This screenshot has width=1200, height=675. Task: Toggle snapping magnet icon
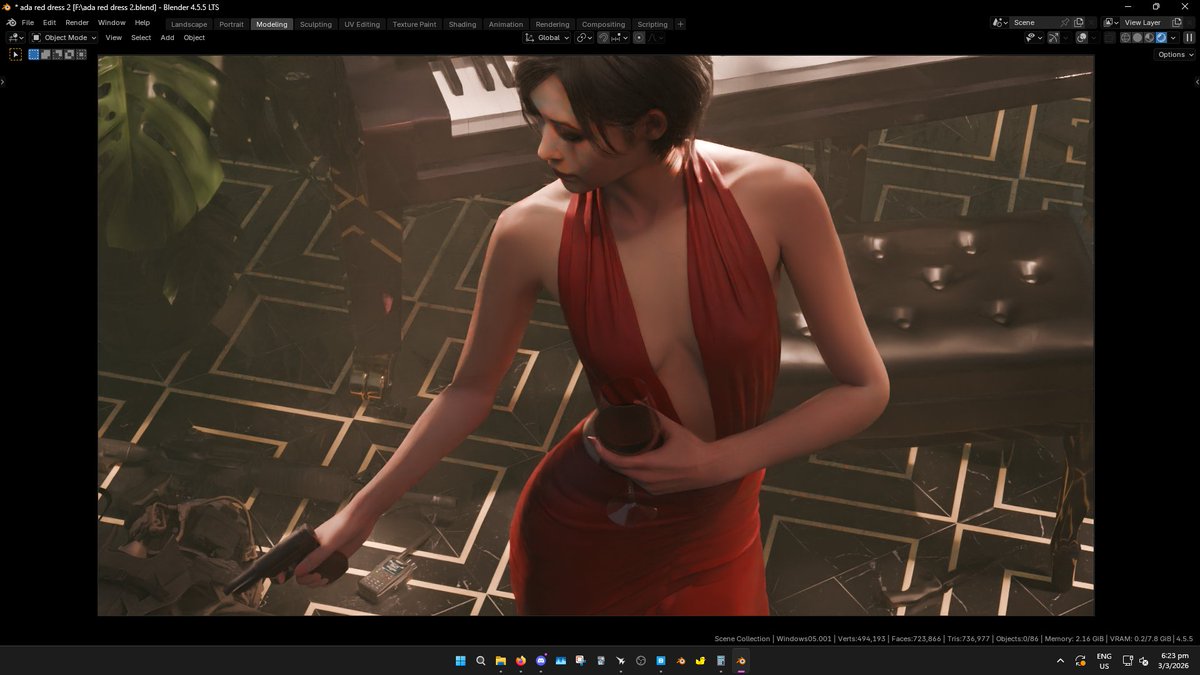coord(603,37)
